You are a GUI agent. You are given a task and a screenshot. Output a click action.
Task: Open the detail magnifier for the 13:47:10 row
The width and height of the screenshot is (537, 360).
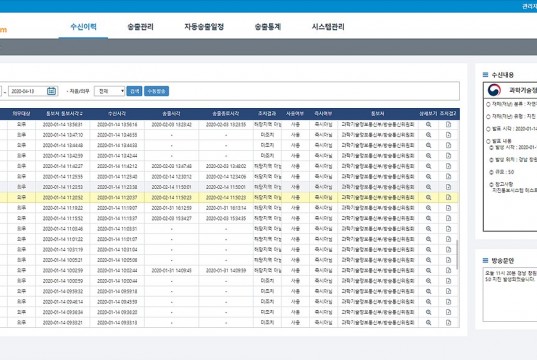(428, 135)
